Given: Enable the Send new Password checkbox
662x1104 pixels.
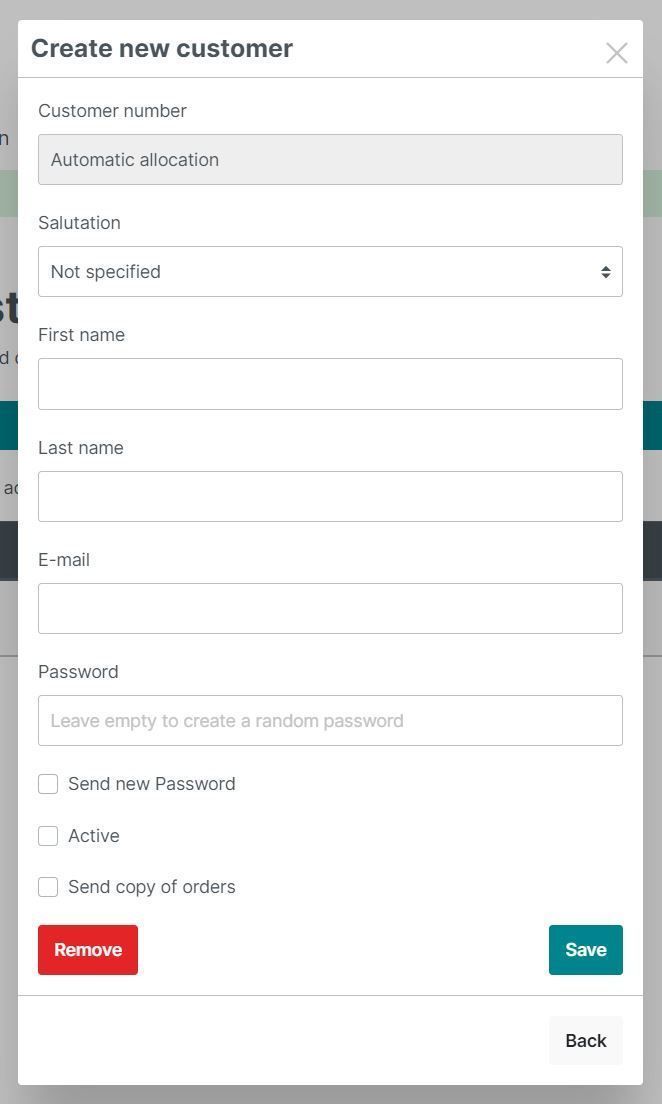Looking at the screenshot, I should [x=48, y=784].
